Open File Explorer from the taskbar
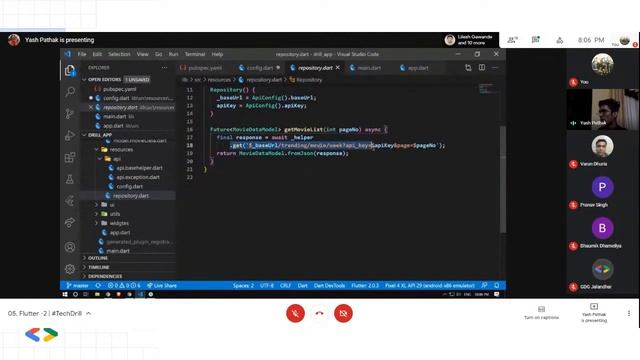Screen dimensions: 640x360 [x=97, y=294]
